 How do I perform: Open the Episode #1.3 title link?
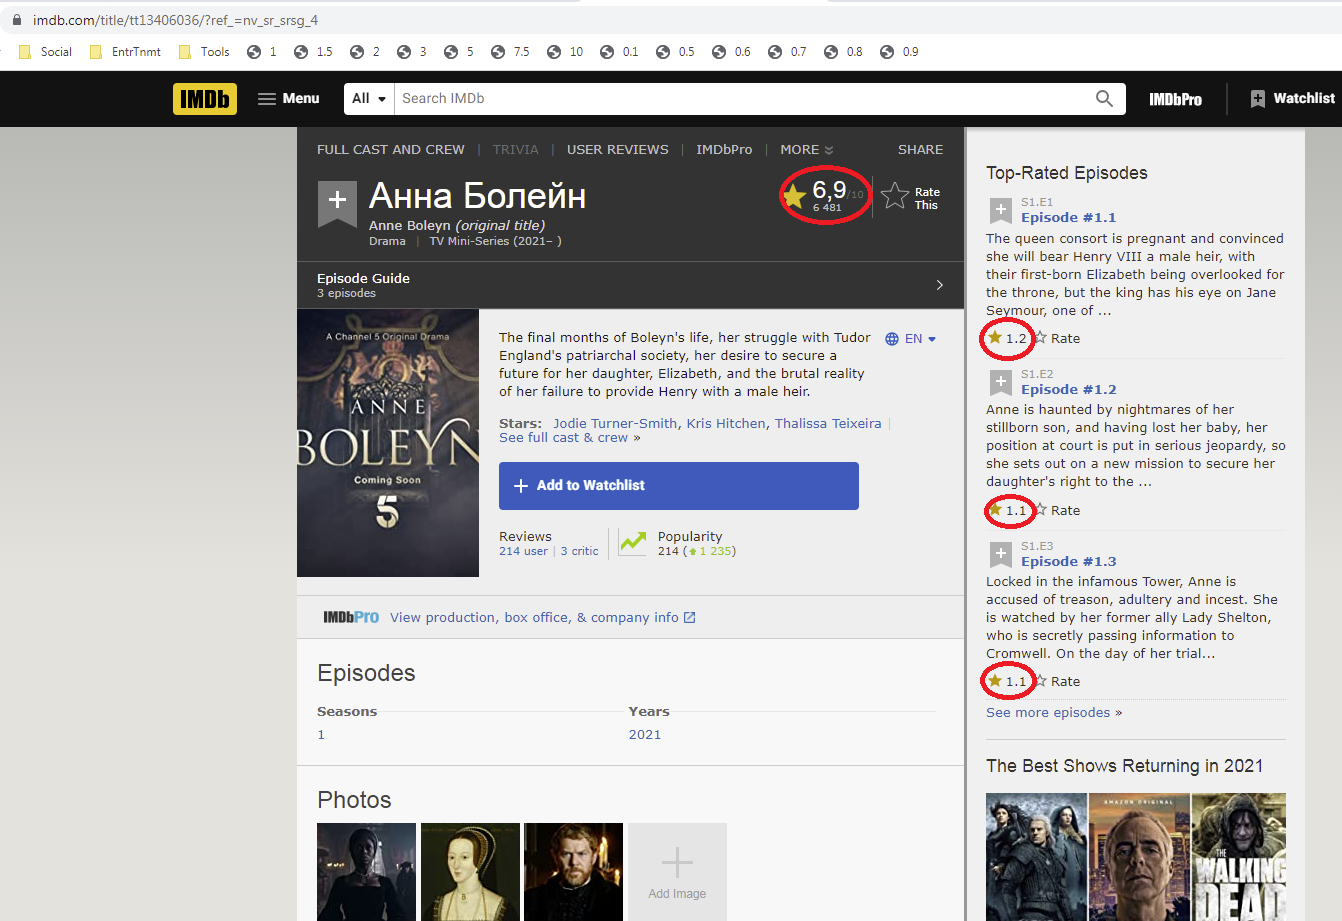pos(1068,562)
